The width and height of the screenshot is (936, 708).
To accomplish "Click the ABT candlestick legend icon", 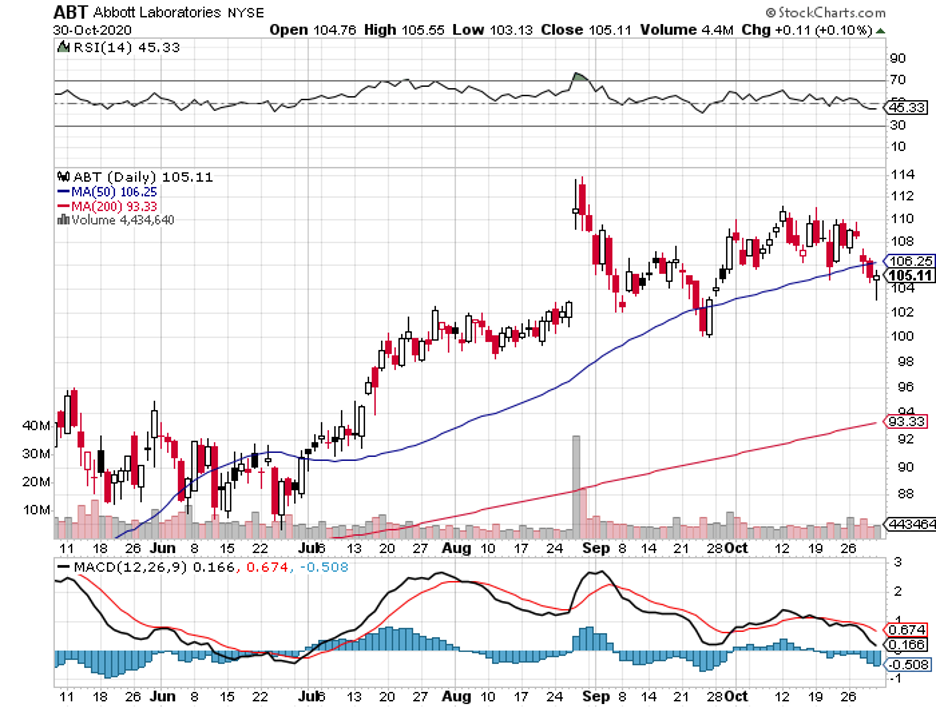I will pyautogui.click(x=63, y=177).
